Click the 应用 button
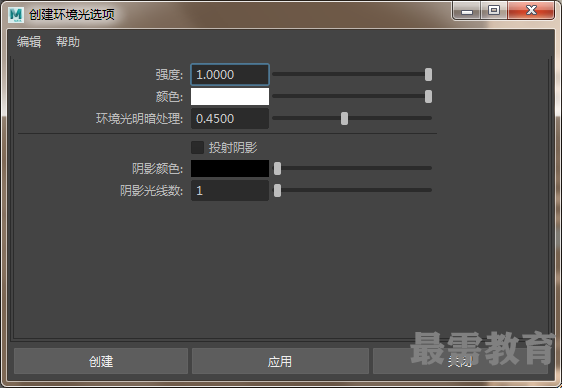The image size is (562, 388). pyautogui.click(x=280, y=361)
